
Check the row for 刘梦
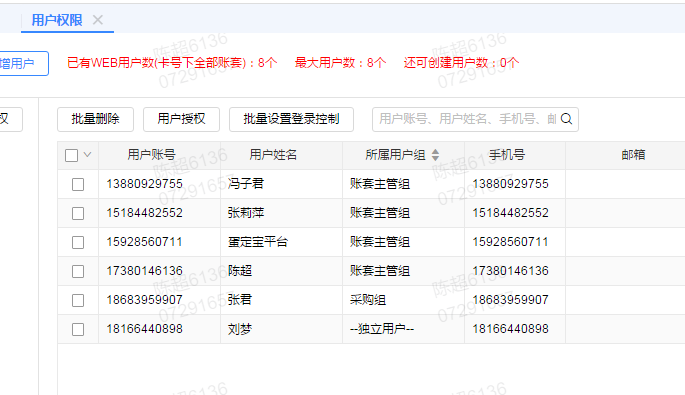point(78,329)
